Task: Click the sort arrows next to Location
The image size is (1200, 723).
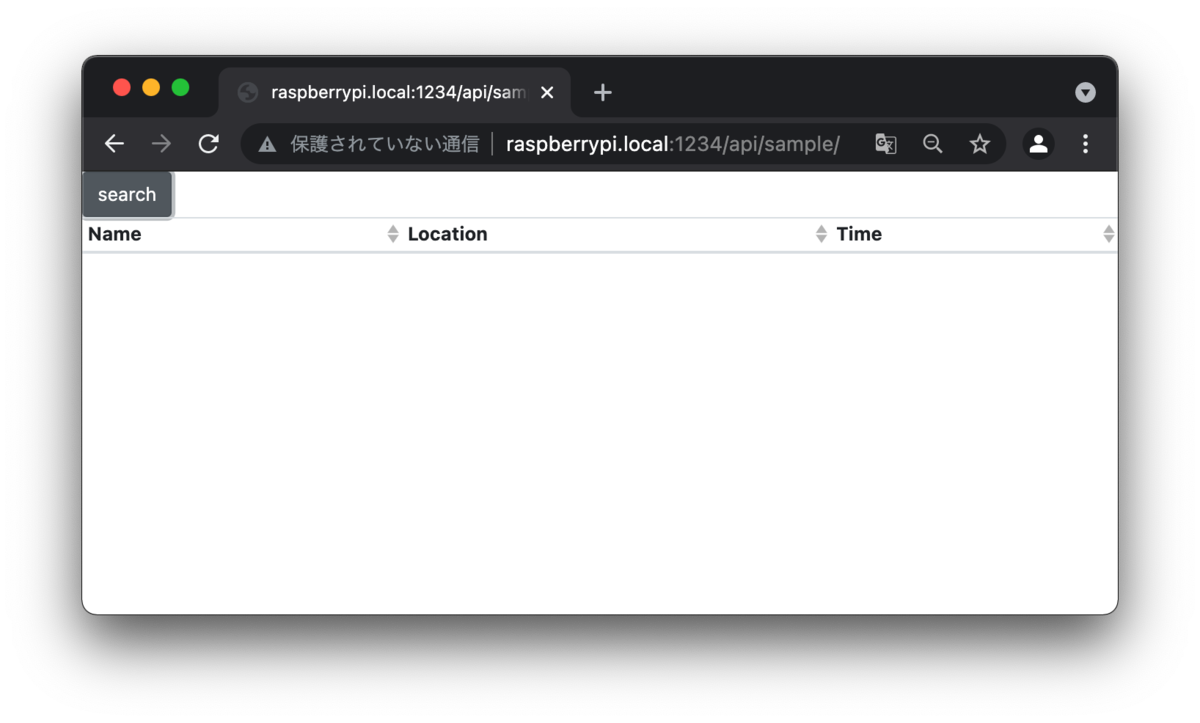Action: click(x=821, y=234)
